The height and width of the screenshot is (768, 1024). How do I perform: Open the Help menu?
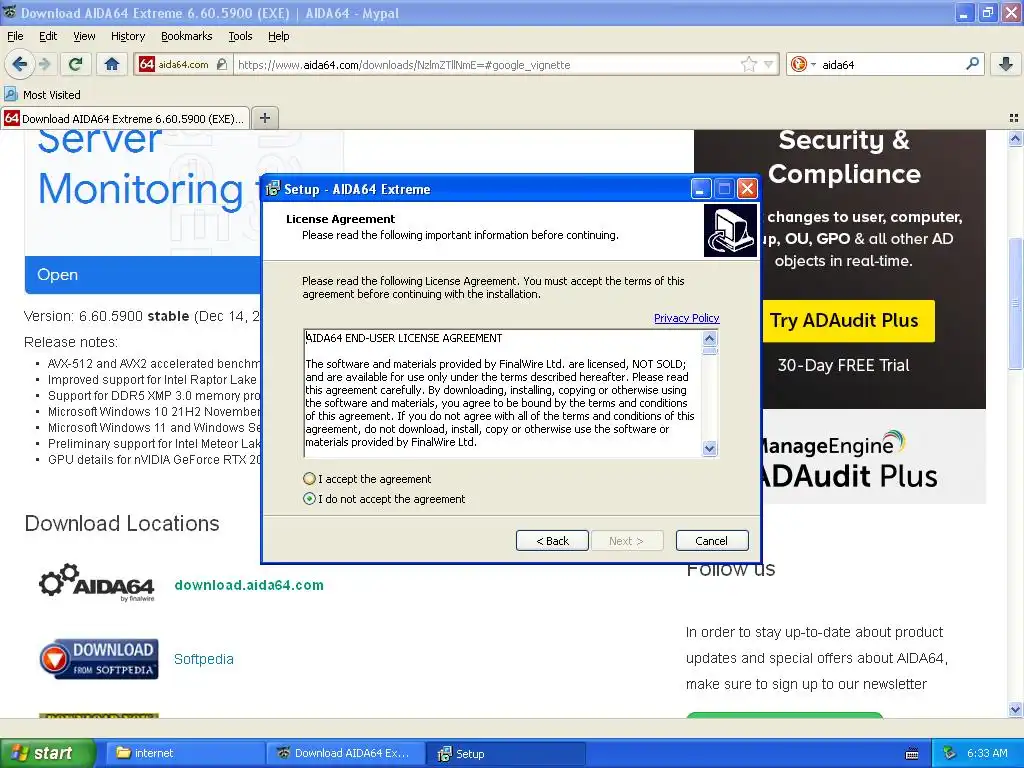tap(278, 36)
